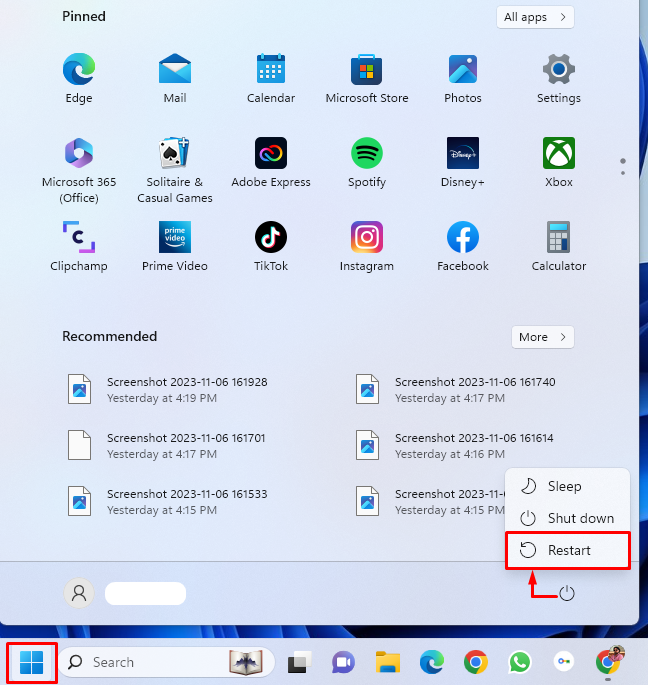The height and width of the screenshot is (685, 648).
Task: Expand the All apps list
Action: [x=536, y=17]
